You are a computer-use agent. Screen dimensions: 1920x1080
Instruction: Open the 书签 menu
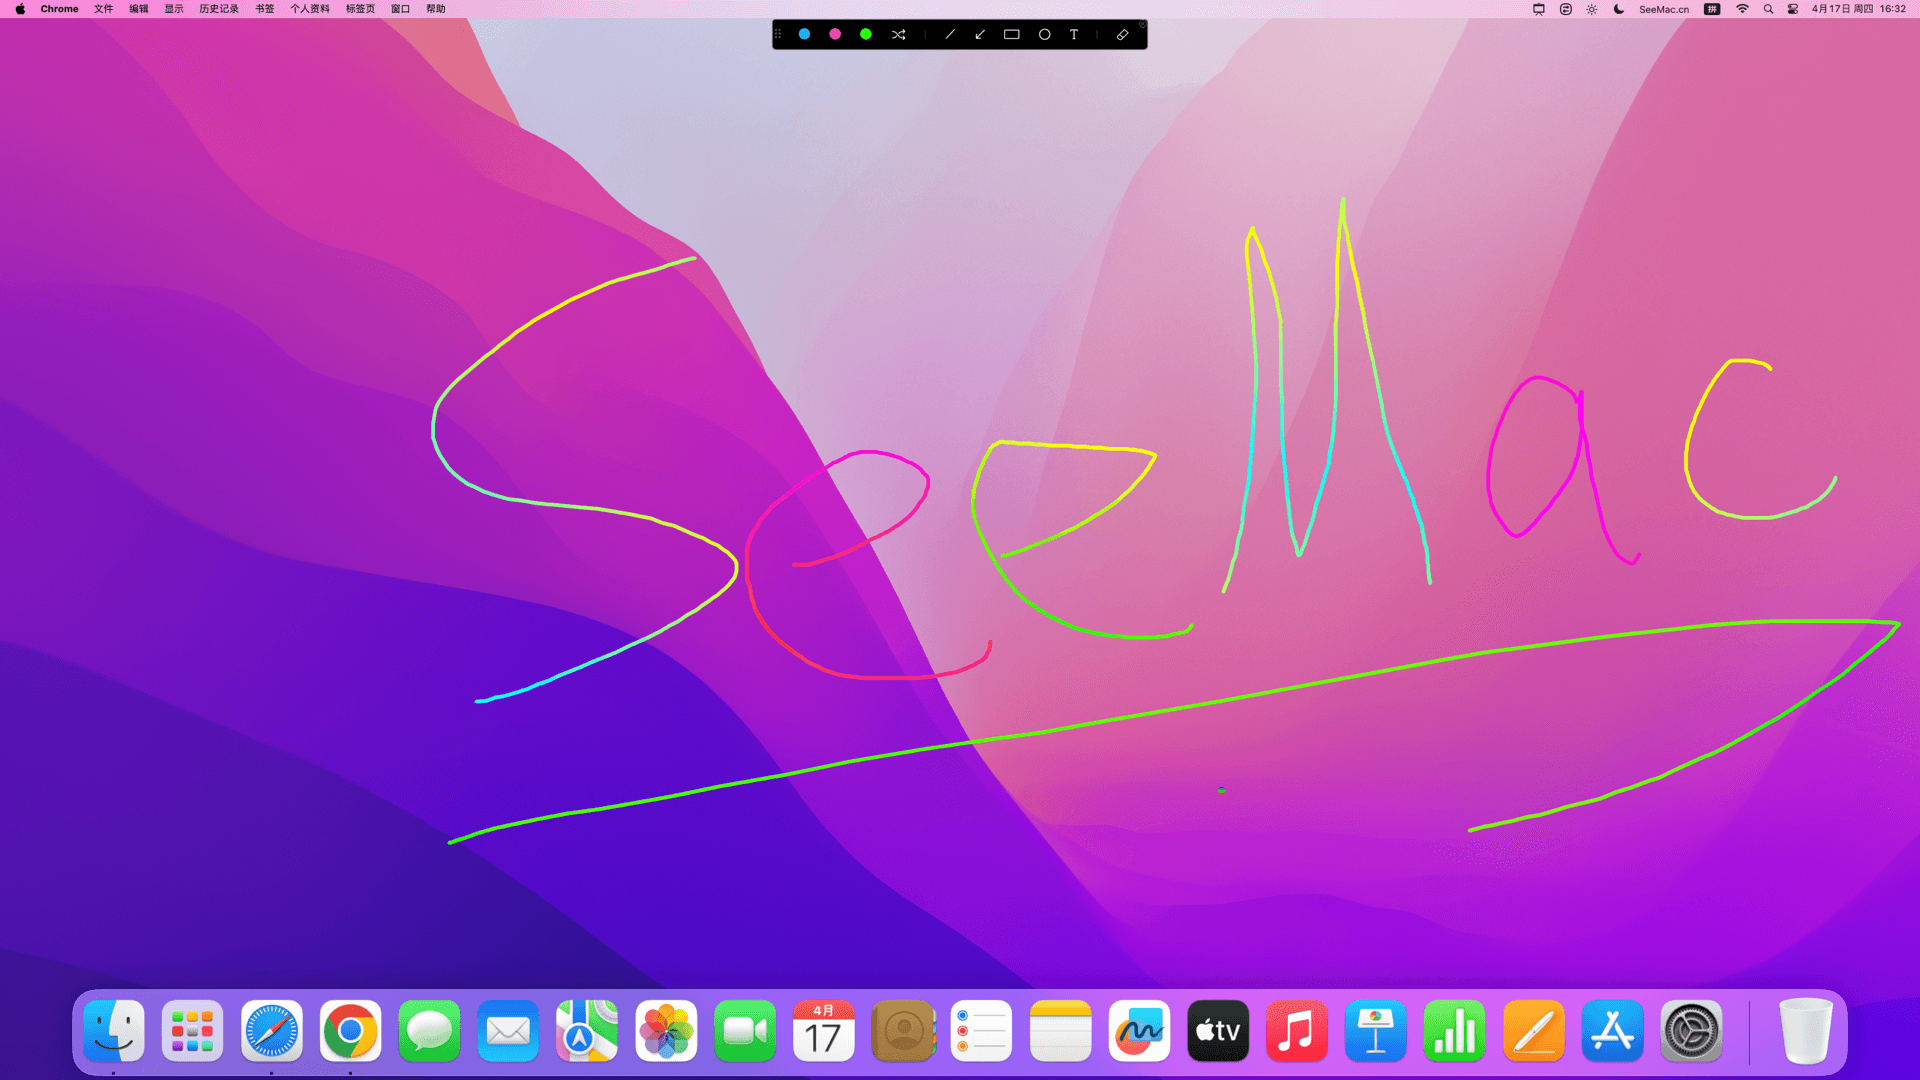tap(264, 9)
